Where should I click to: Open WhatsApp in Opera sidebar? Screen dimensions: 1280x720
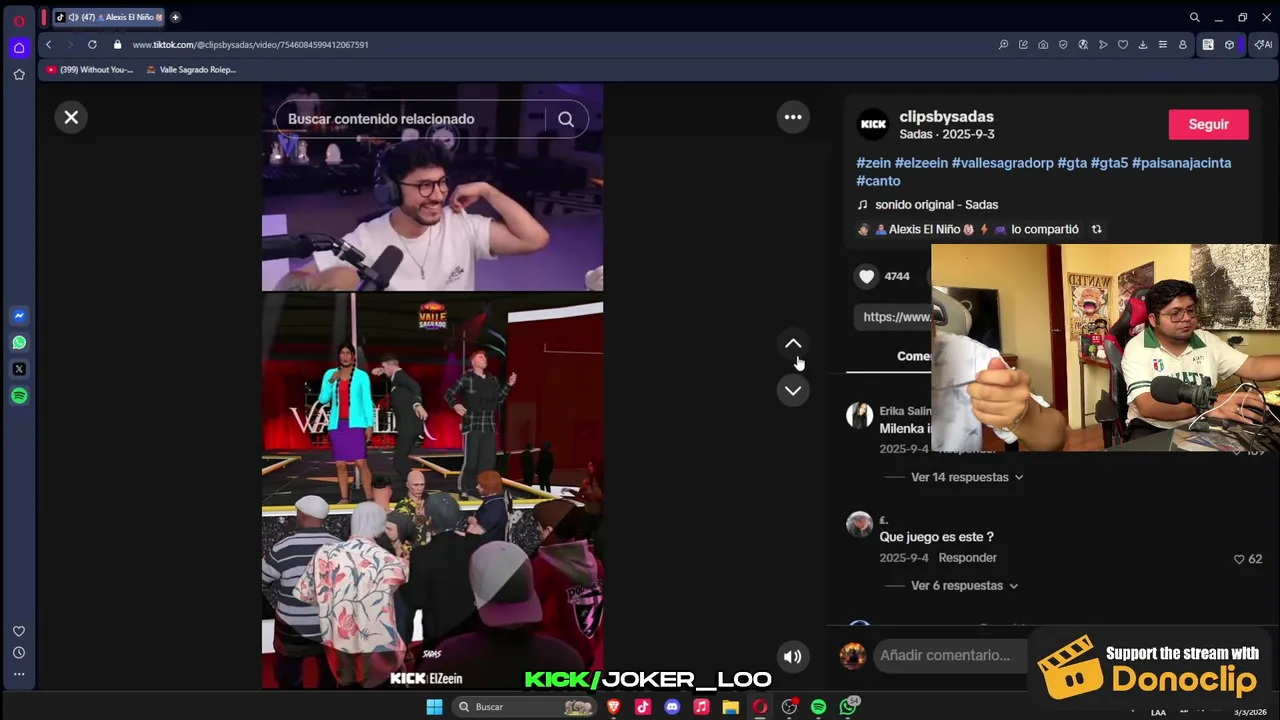point(19,343)
